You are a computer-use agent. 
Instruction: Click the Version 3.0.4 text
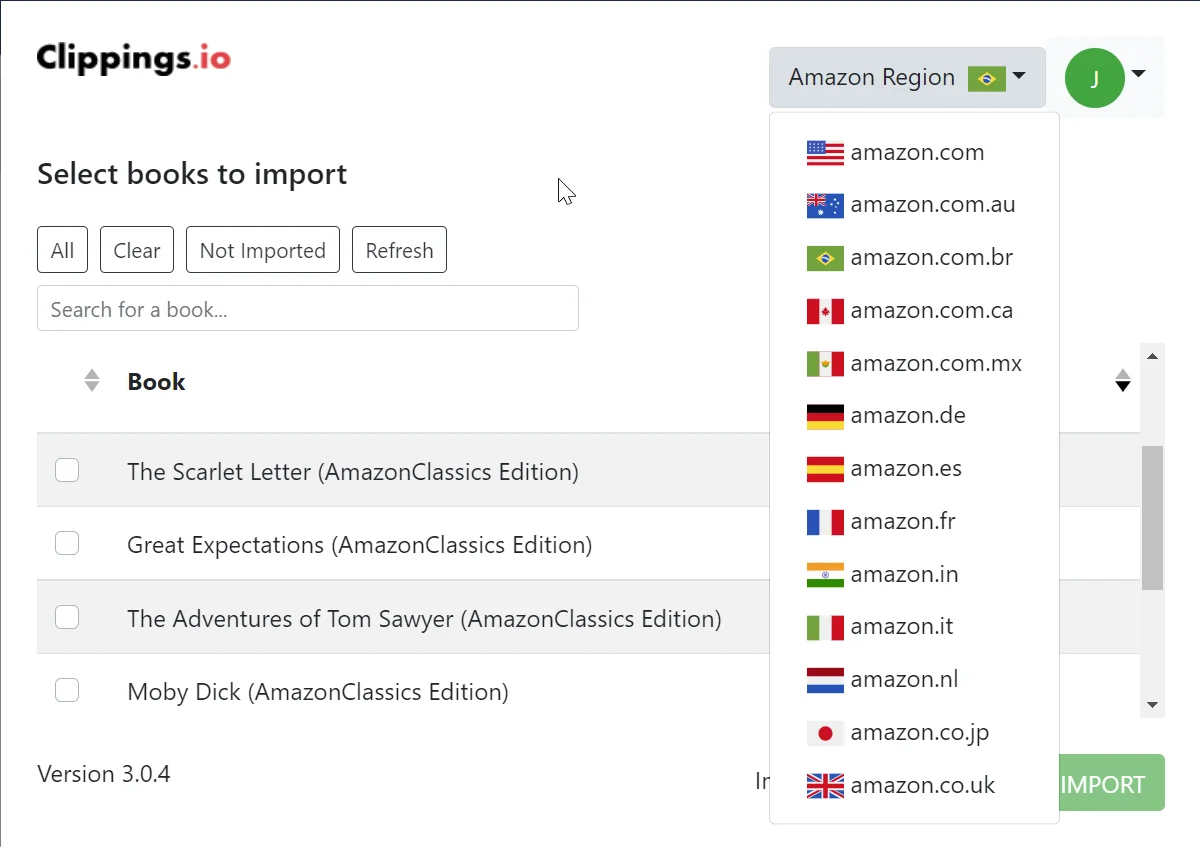tap(104, 774)
